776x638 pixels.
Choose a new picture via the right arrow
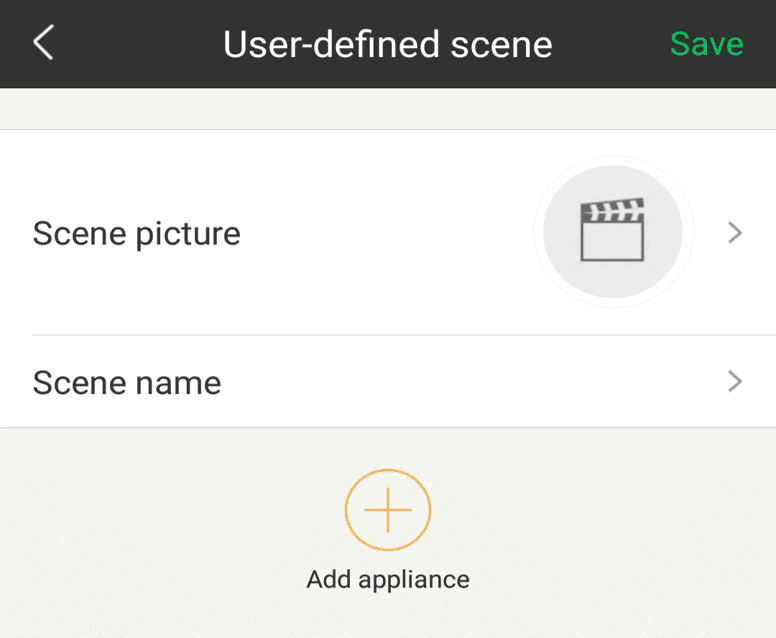coord(735,233)
